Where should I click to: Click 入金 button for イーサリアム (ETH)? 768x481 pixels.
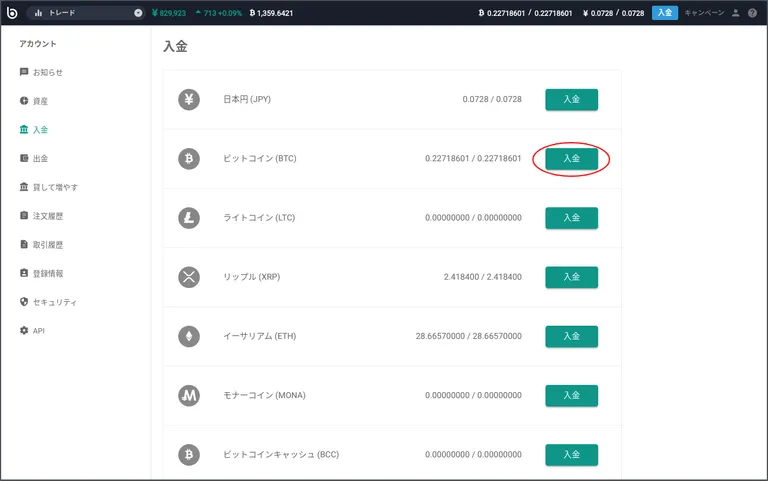pos(572,337)
